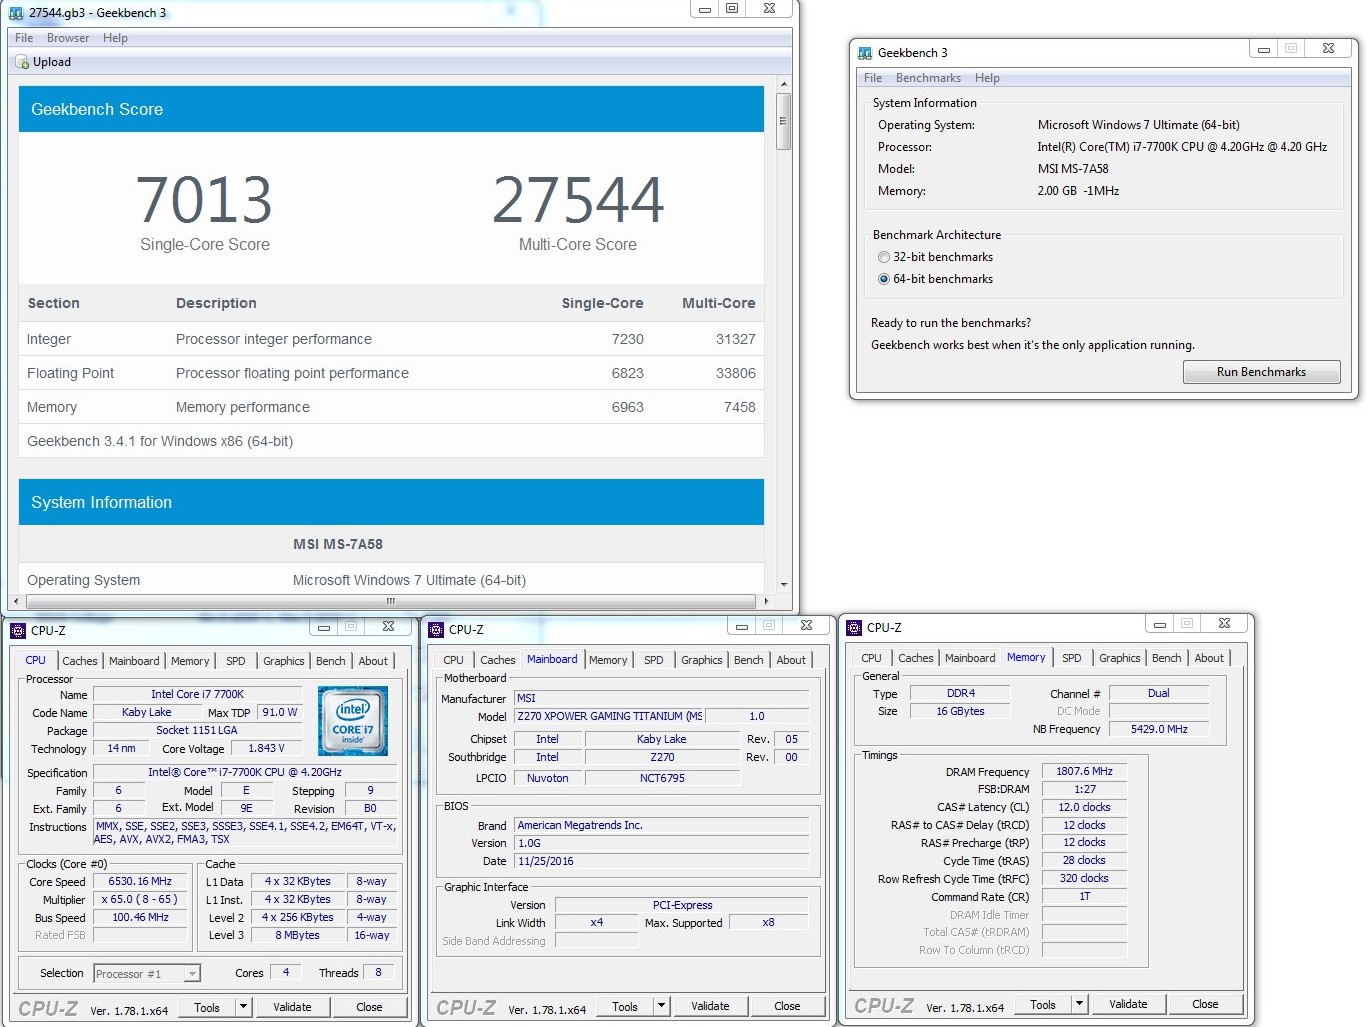The width and height of the screenshot is (1368, 1027).
Task: Click Tools button in CPU-Z Mainboard window
Action: (625, 1006)
